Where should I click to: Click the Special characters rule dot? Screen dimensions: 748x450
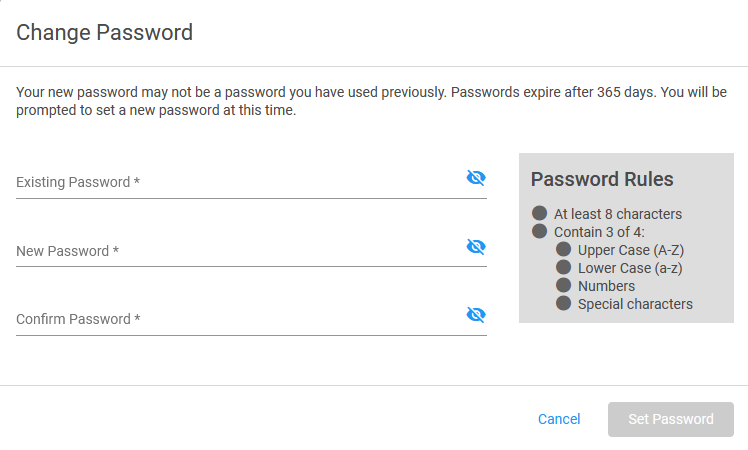pos(563,303)
